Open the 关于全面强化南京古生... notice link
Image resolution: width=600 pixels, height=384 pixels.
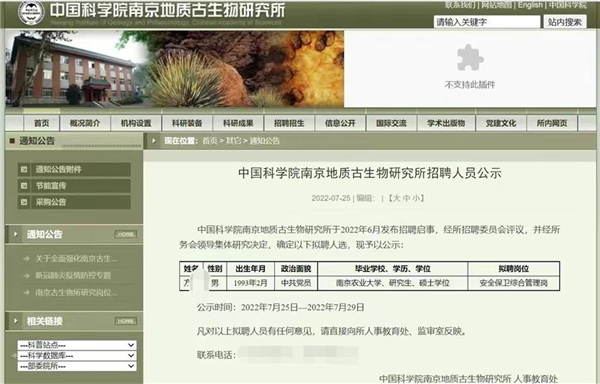coord(76,259)
